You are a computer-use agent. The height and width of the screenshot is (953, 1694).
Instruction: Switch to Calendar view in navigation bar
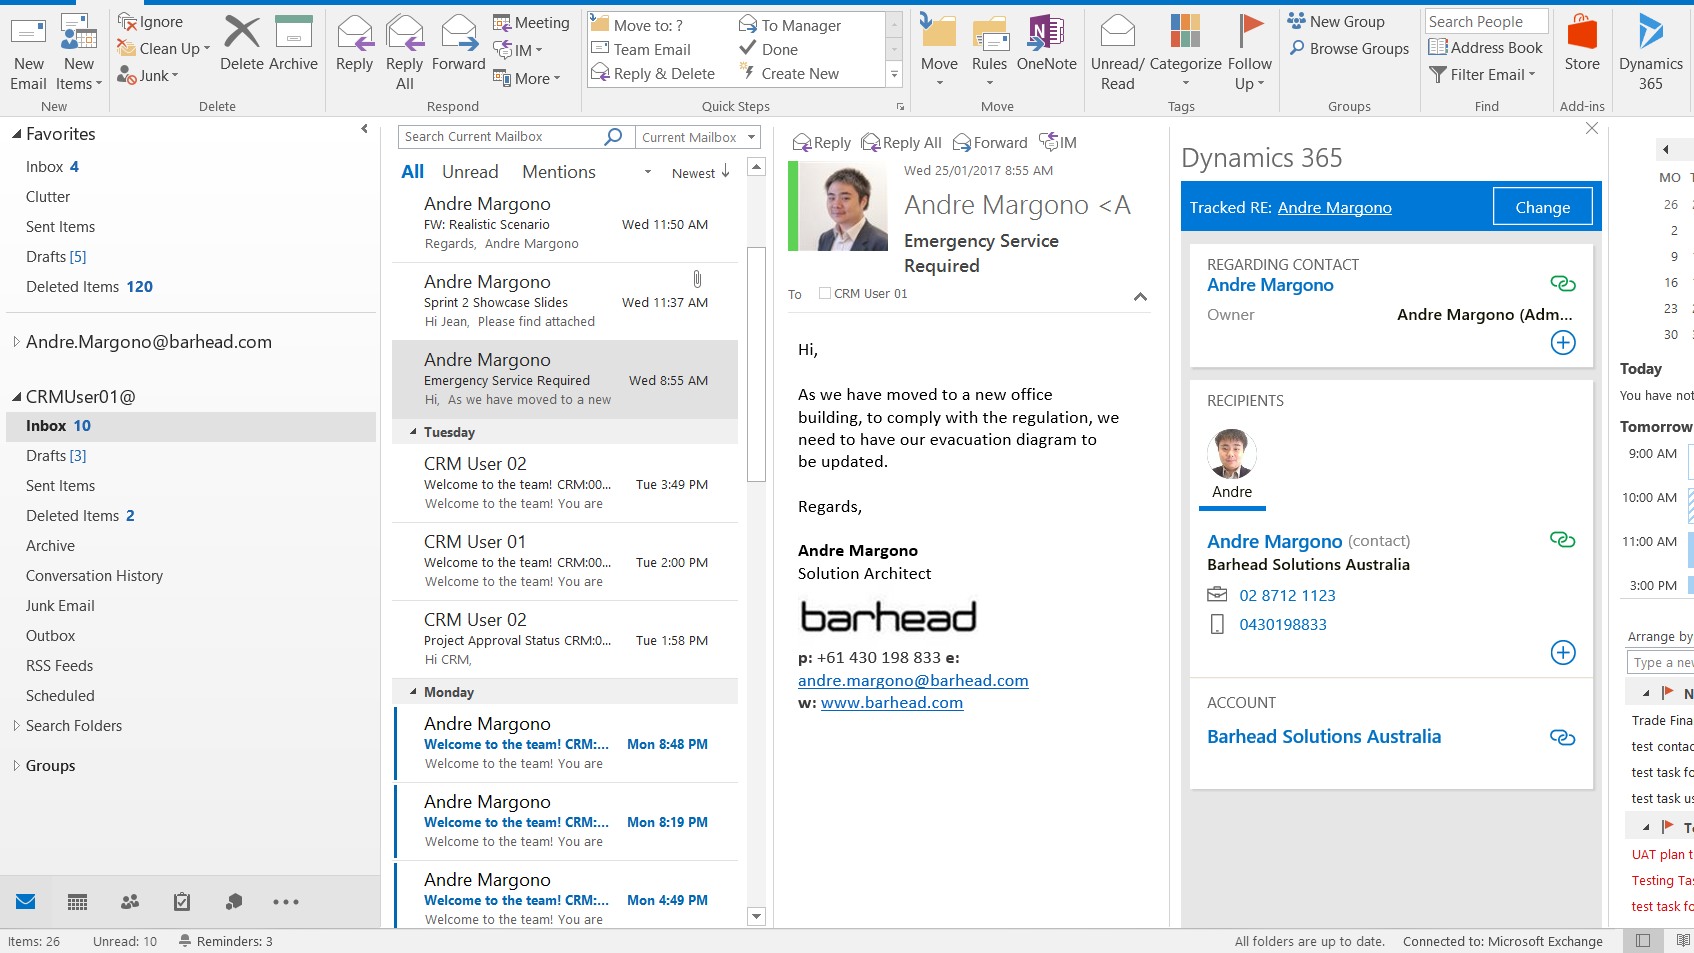coord(78,902)
